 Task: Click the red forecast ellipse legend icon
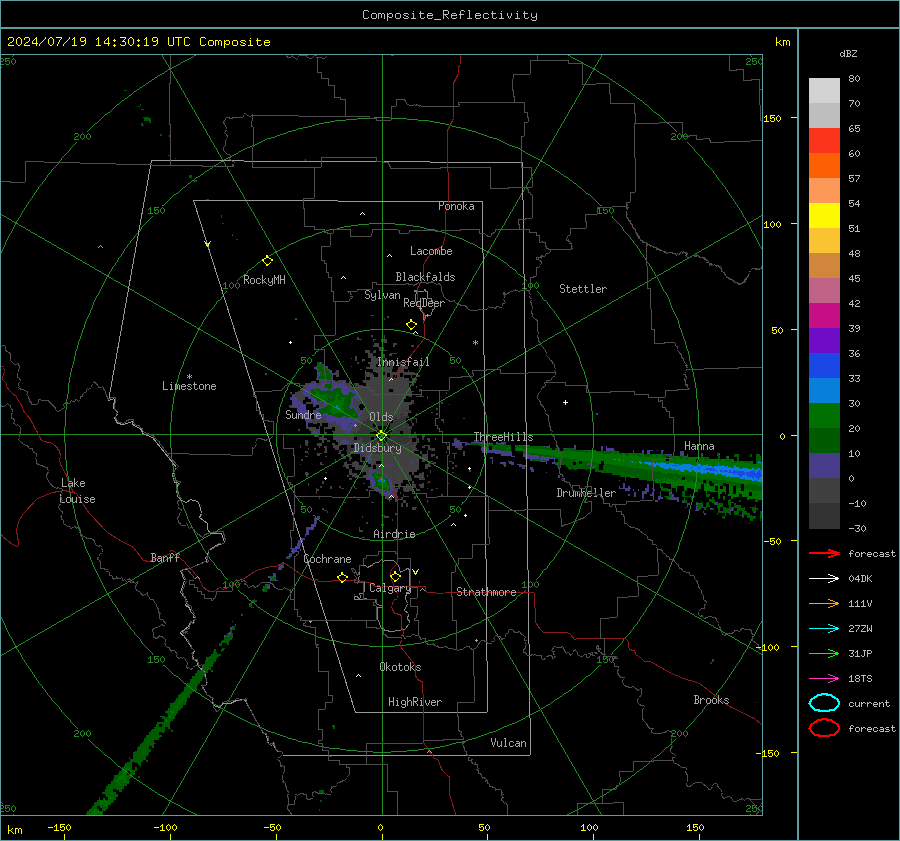(x=824, y=728)
